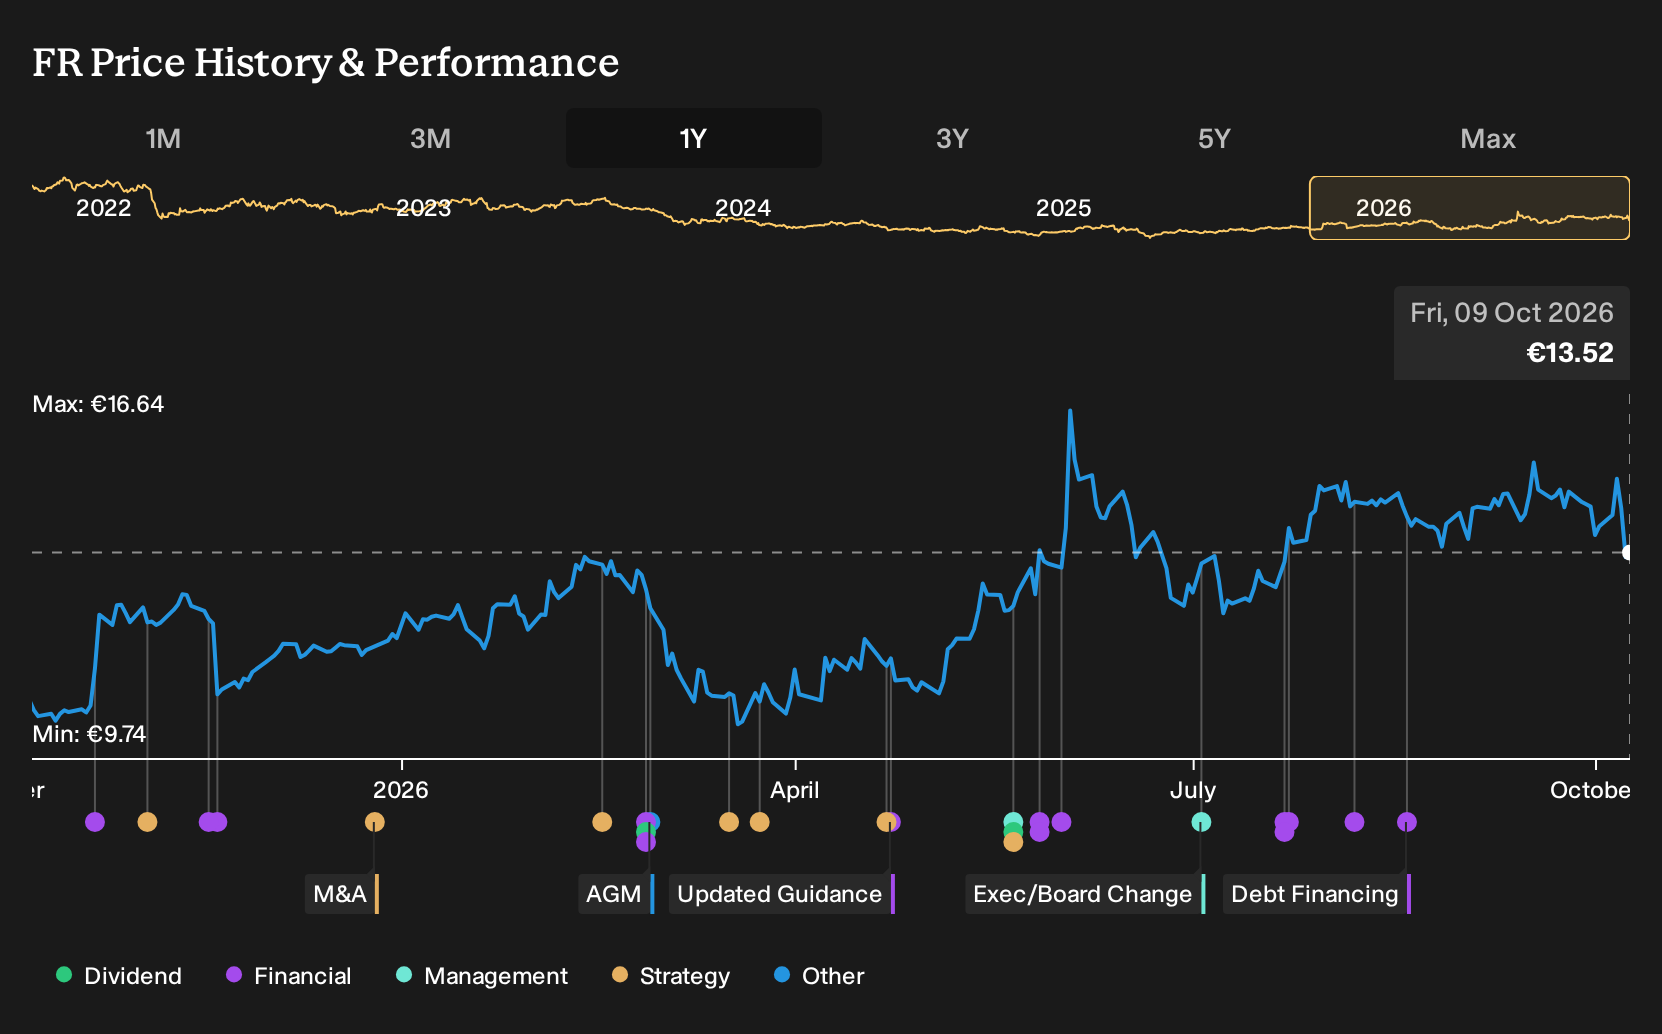This screenshot has height=1034, width=1662.
Task: Open the AGM event label
Action: point(615,894)
